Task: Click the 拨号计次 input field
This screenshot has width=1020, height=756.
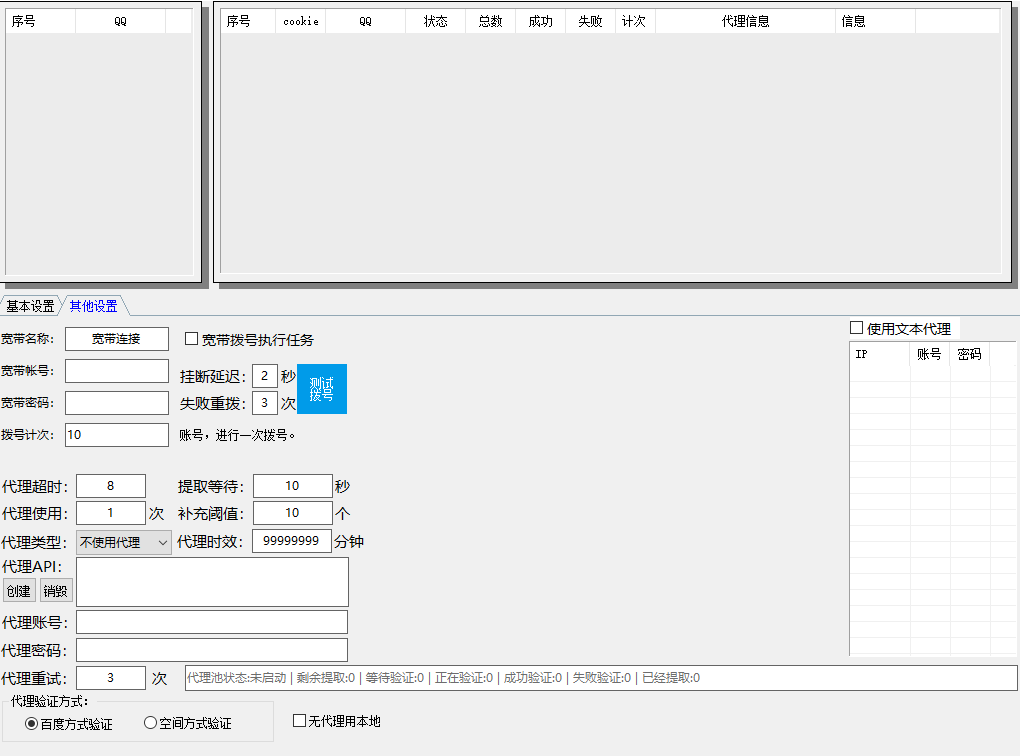Action: (116, 435)
